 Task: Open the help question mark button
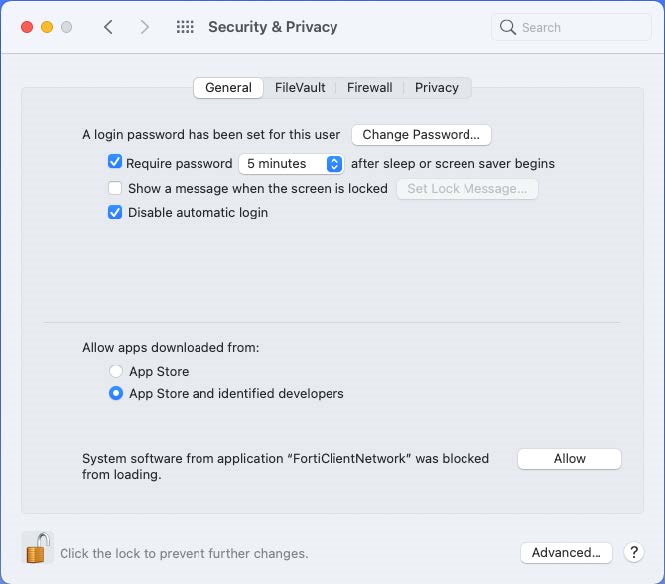633,552
